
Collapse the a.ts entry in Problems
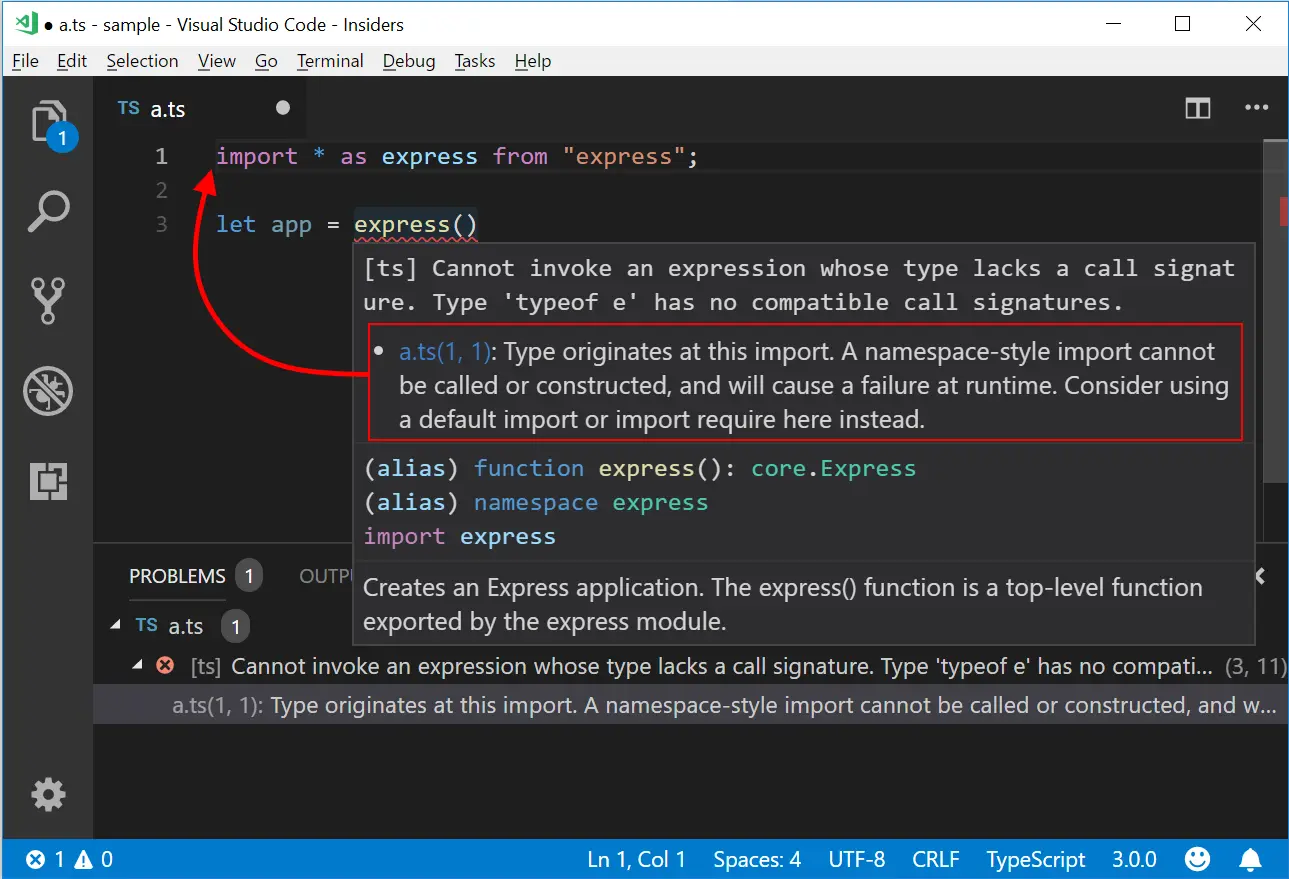point(115,625)
